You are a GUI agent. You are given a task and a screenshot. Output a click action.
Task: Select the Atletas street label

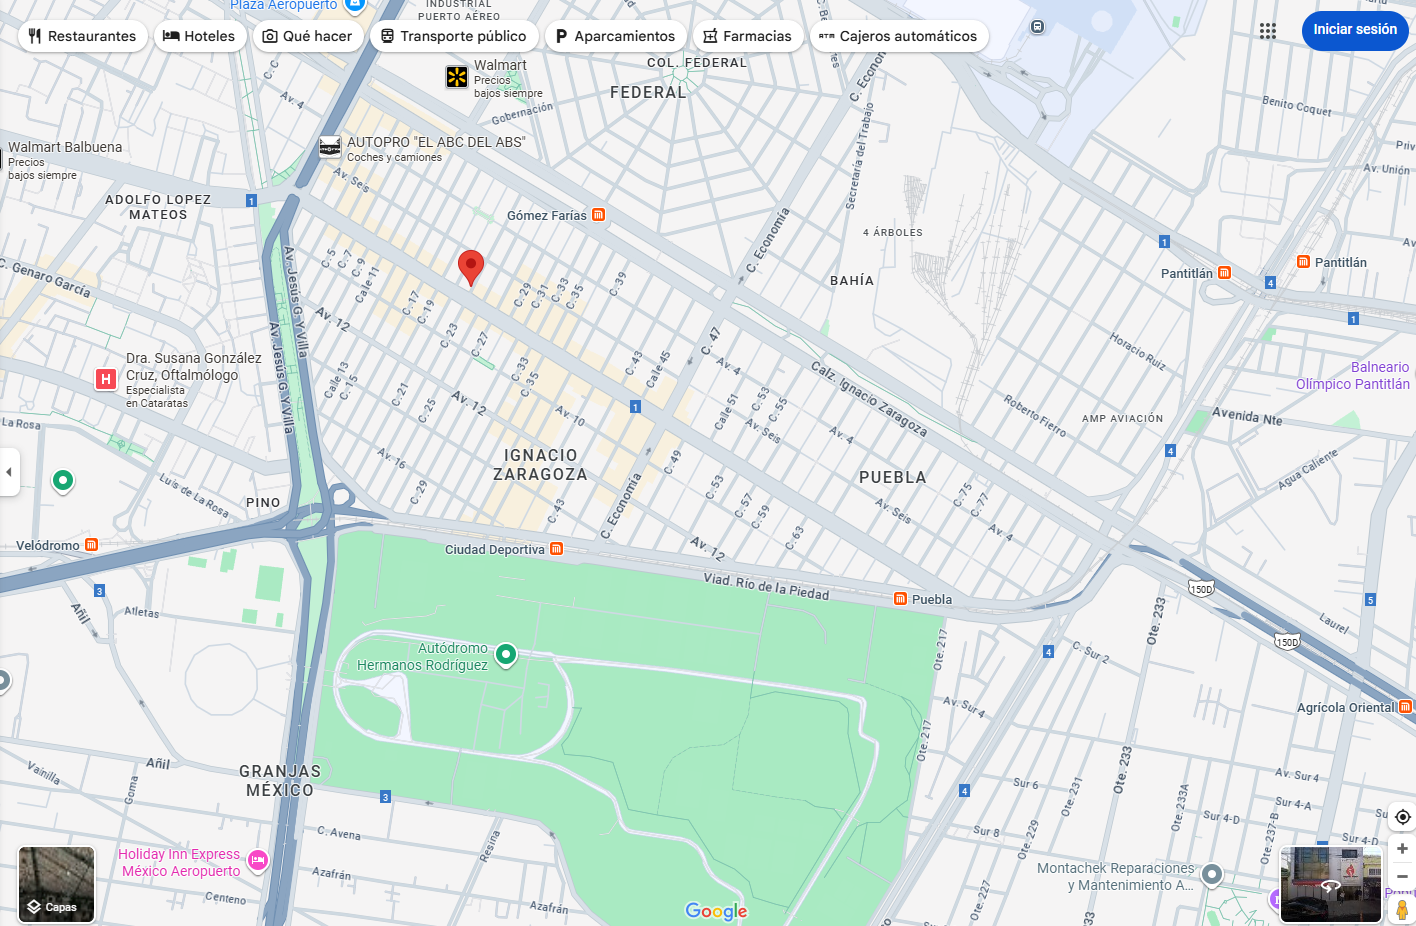click(x=142, y=612)
